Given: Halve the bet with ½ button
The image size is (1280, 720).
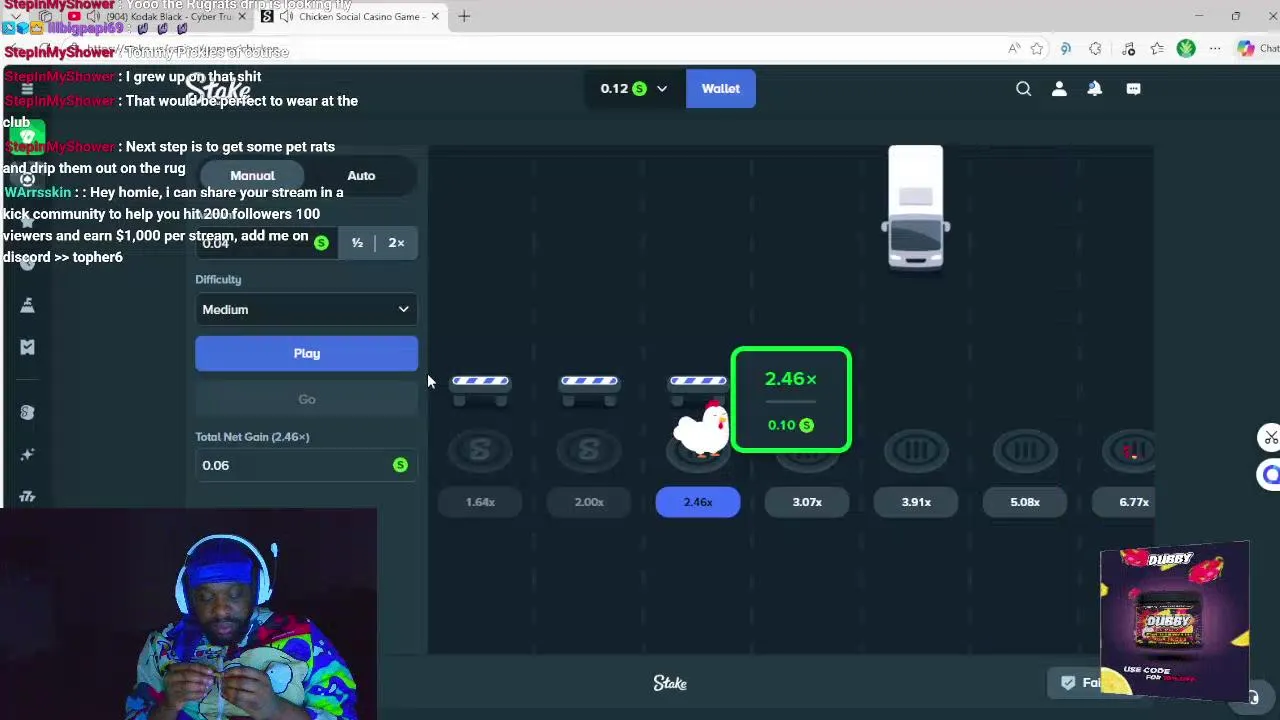Looking at the screenshot, I should tap(357, 243).
